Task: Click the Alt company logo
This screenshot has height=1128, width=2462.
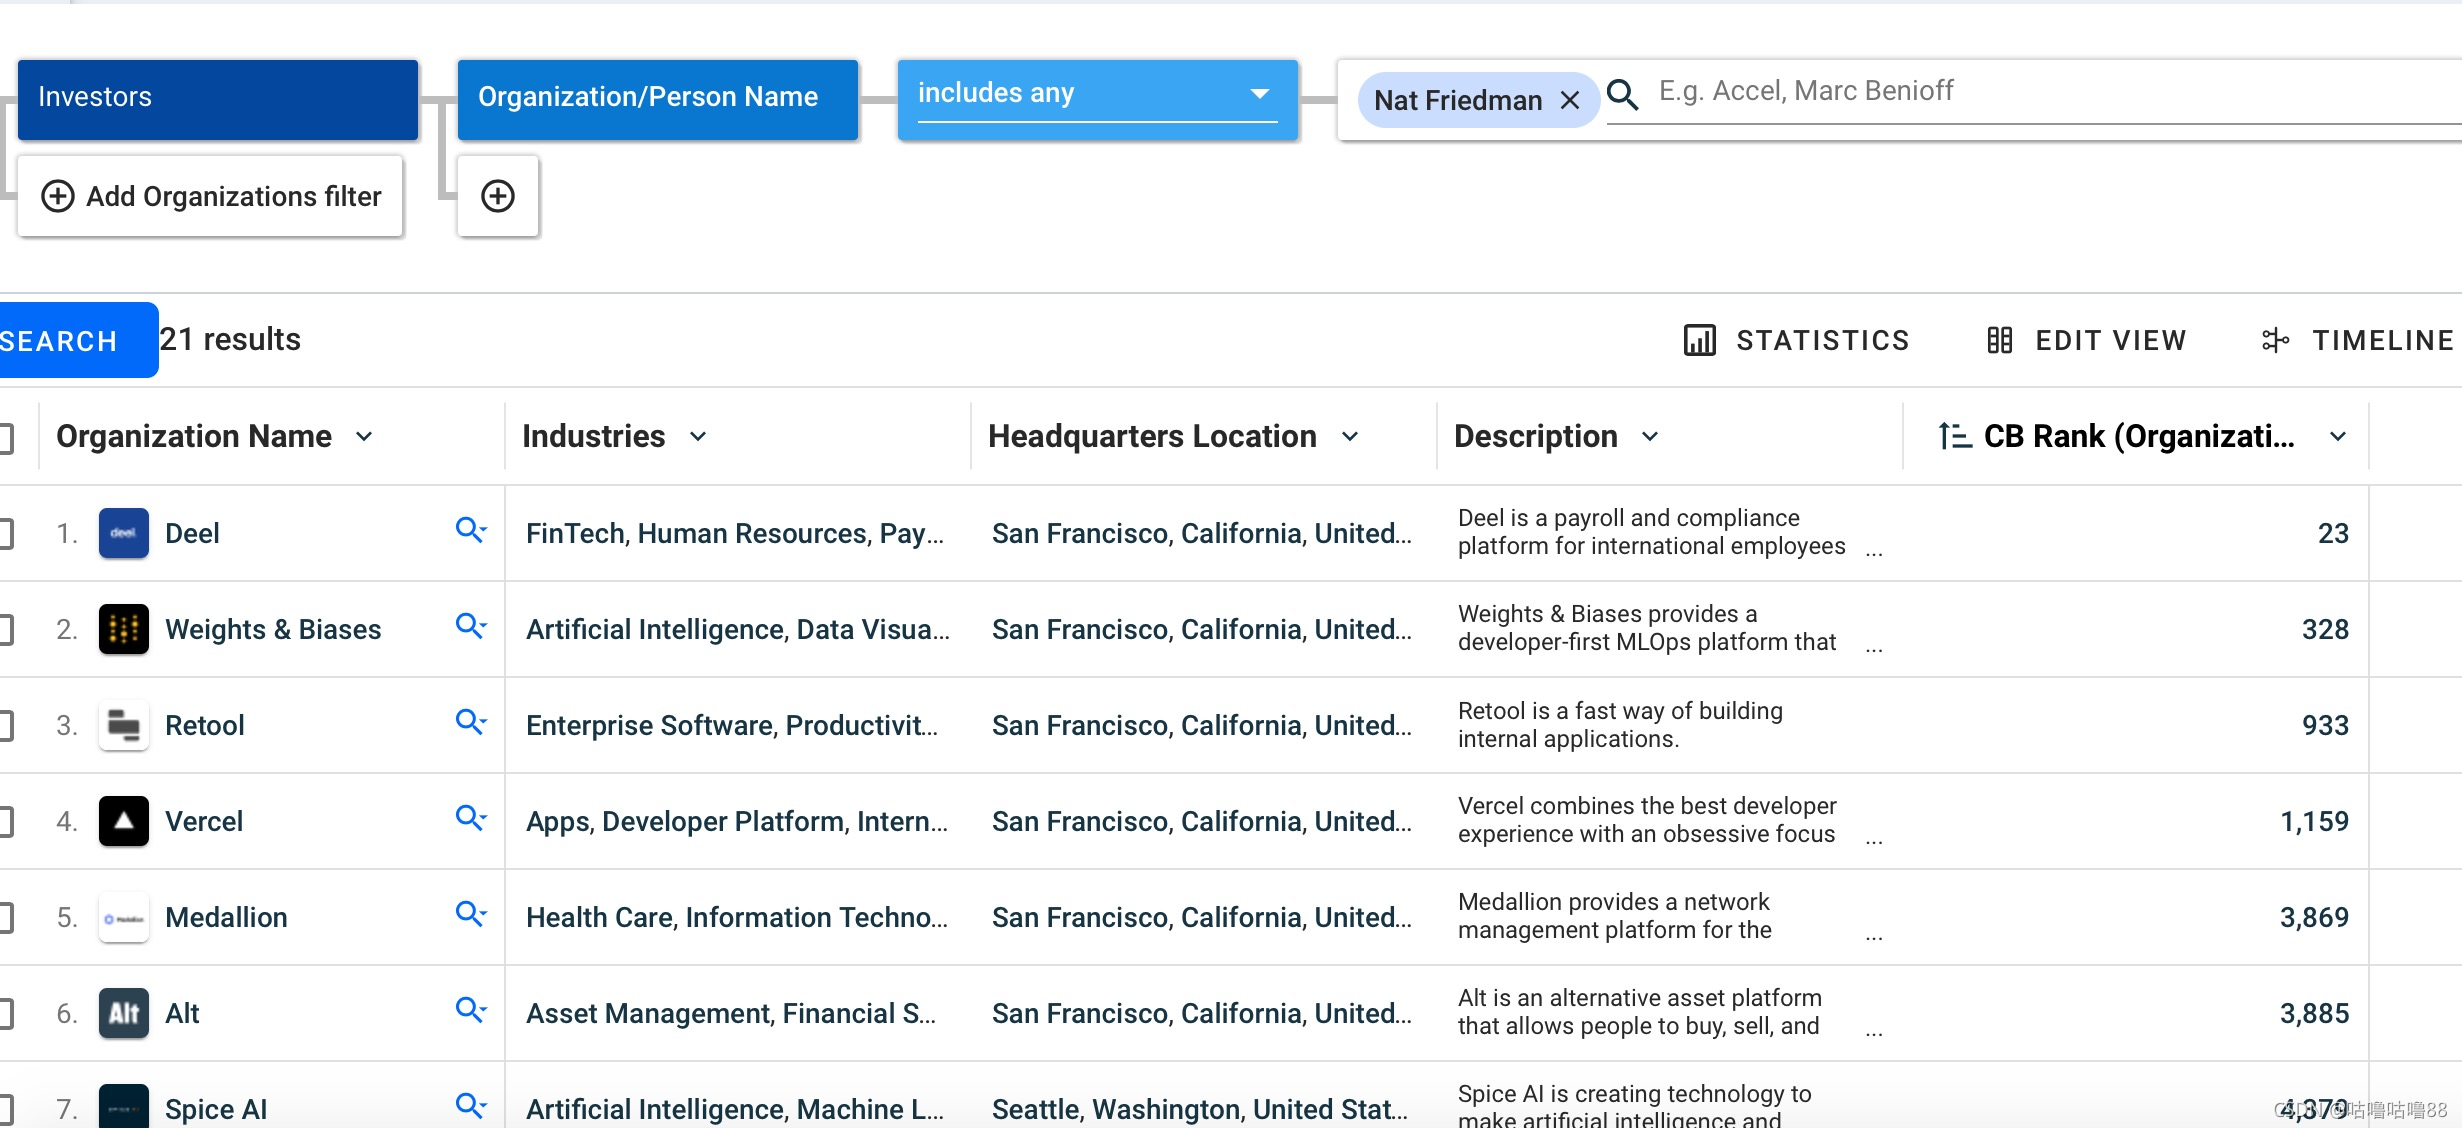Action: (x=124, y=1013)
